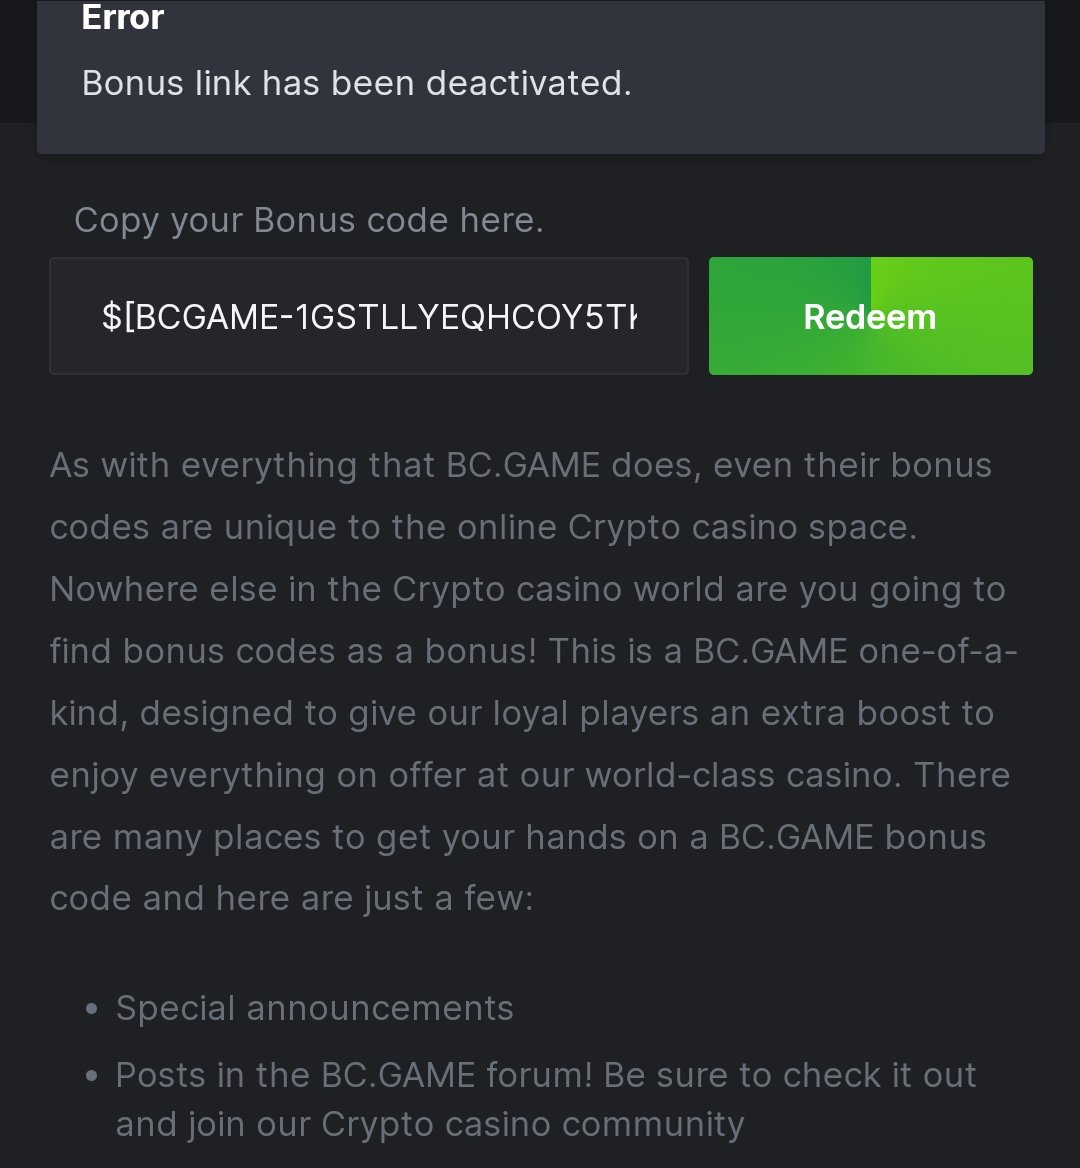1080x1168 pixels.
Task: Click the bullet dot beside 'Posts in the'
Action: tap(92, 1077)
